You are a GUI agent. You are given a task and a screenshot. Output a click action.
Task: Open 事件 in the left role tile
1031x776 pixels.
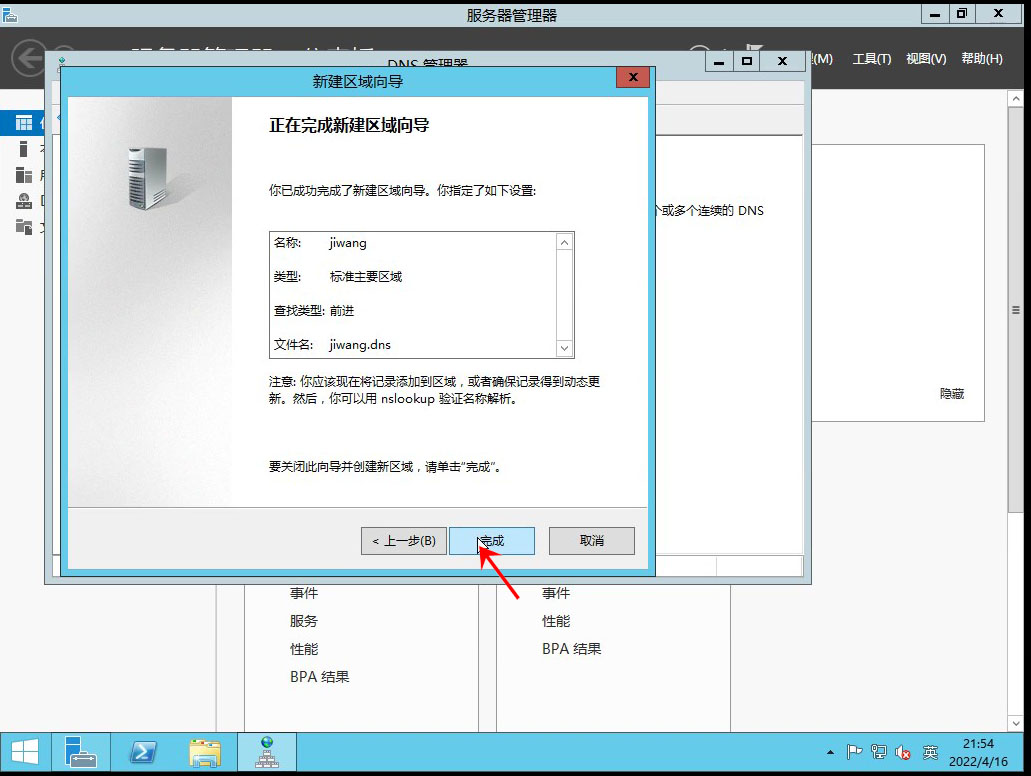(304, 593)
